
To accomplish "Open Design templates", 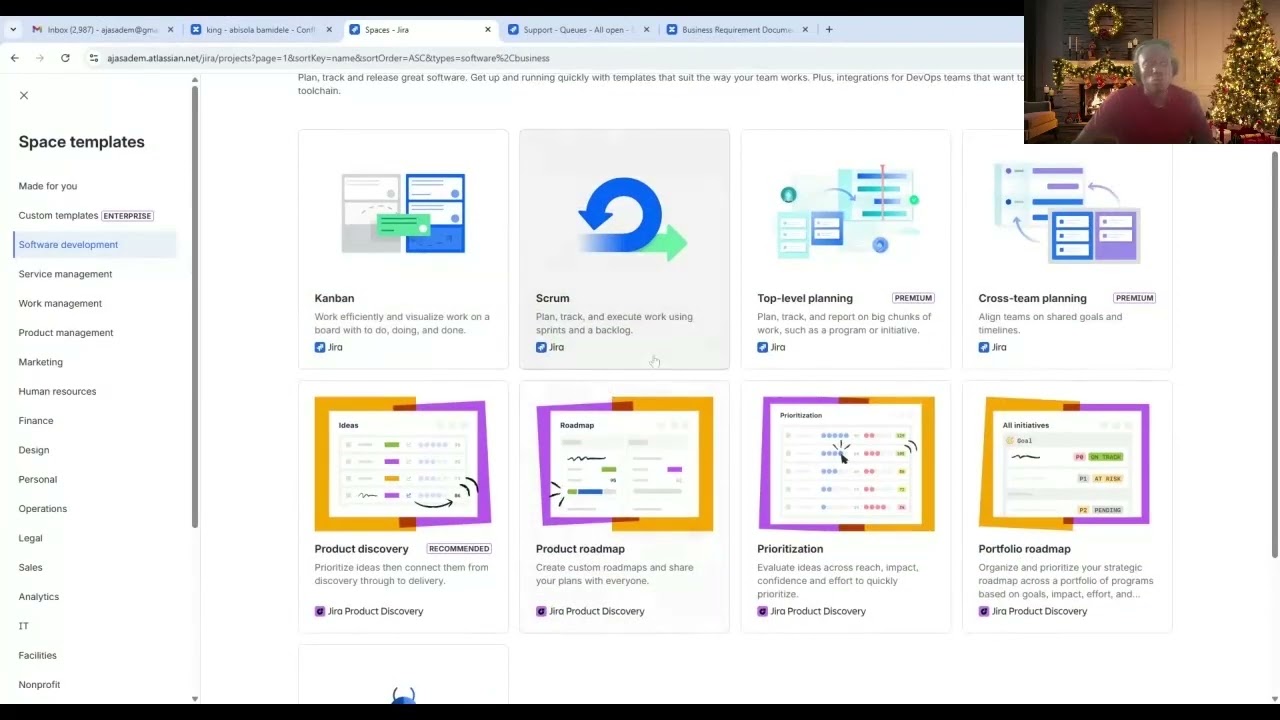I will point(33,450).
